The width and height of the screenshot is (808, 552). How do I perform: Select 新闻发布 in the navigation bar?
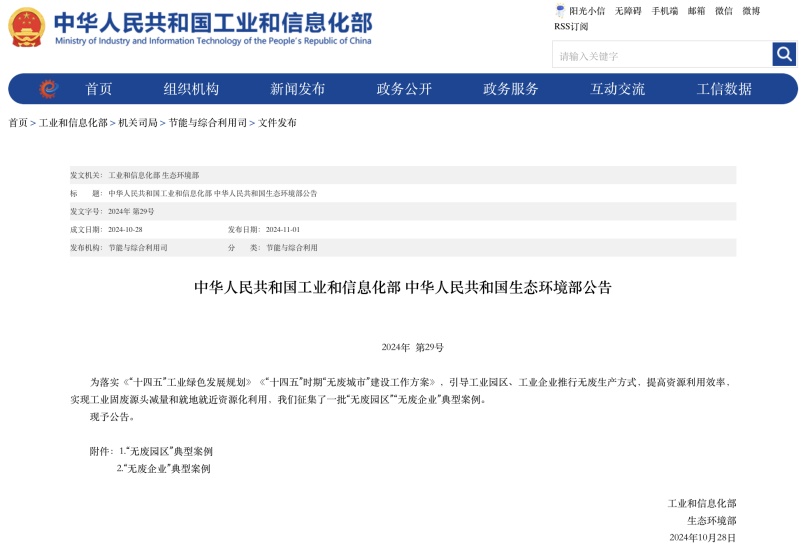(298, 89)
